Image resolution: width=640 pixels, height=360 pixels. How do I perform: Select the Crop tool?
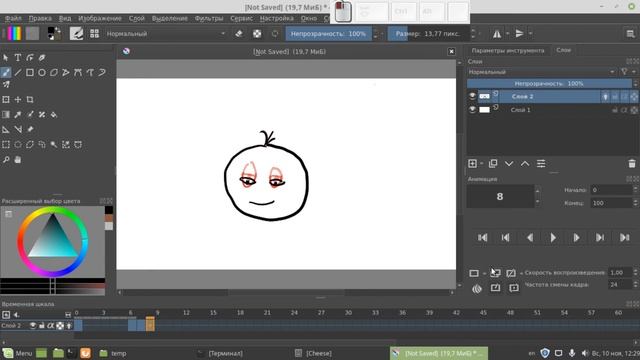coord(30,100)
